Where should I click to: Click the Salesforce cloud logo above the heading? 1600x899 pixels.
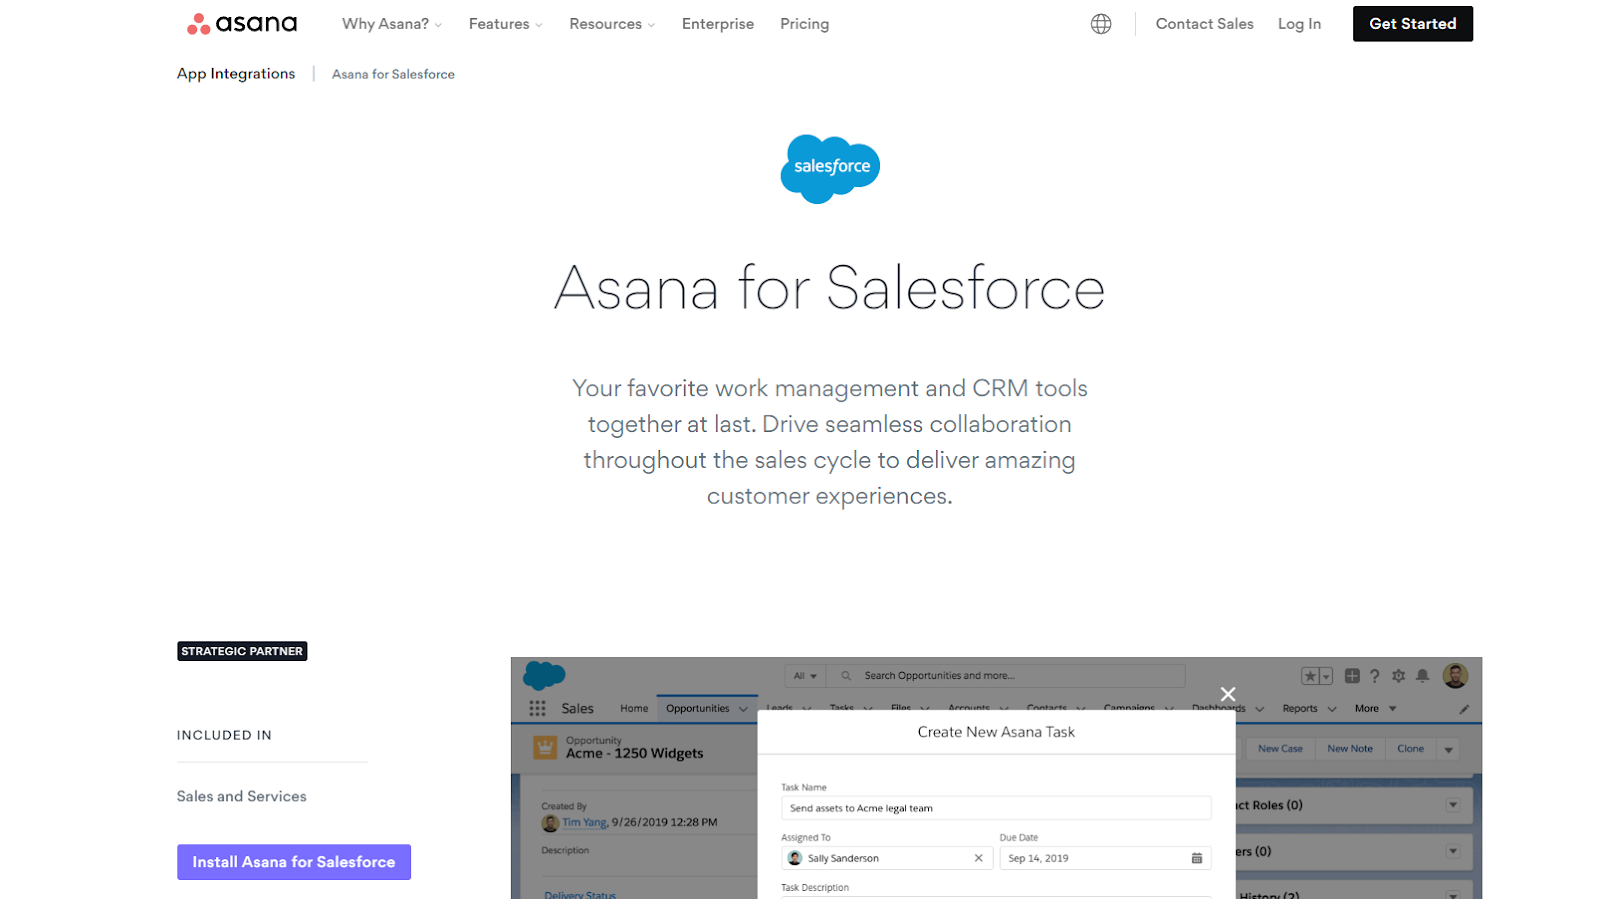[x=830, y=169]
